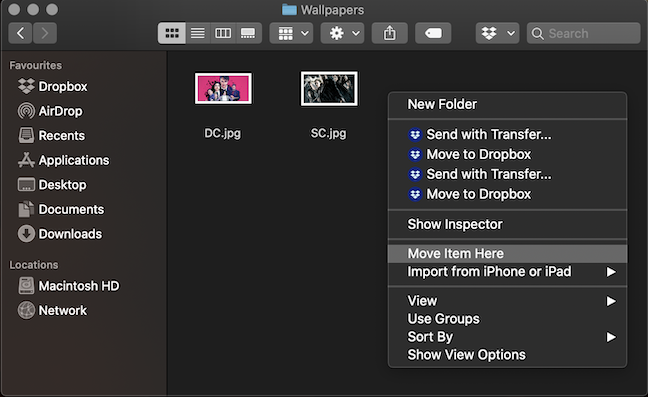Expand the Sort By submenu
Image resolution: width=648 pixels, height=397 pixels.
click(507, 337)
